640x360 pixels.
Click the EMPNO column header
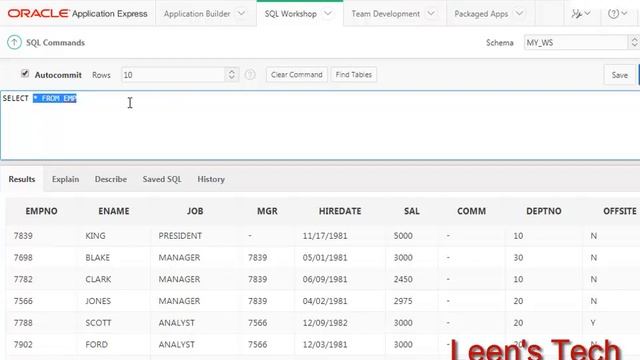[x=41, y=211]
